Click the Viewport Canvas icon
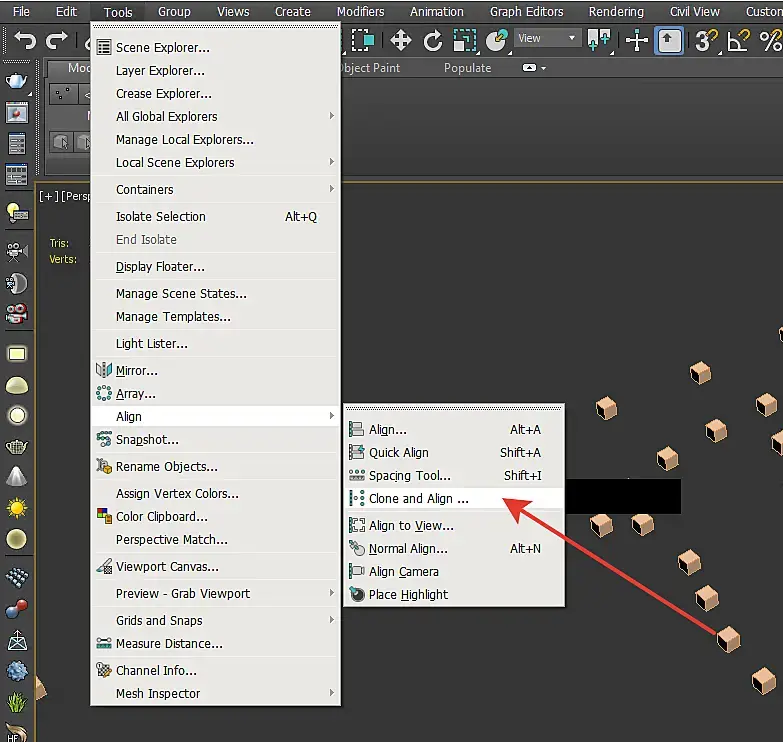The width and height of the screenshot is (783, 742). 104,566
